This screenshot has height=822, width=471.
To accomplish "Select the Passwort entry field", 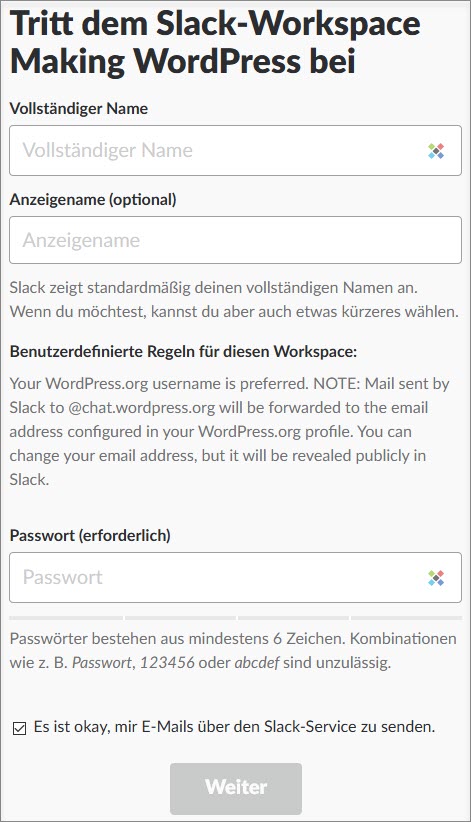I will click(x=236, y=577).
